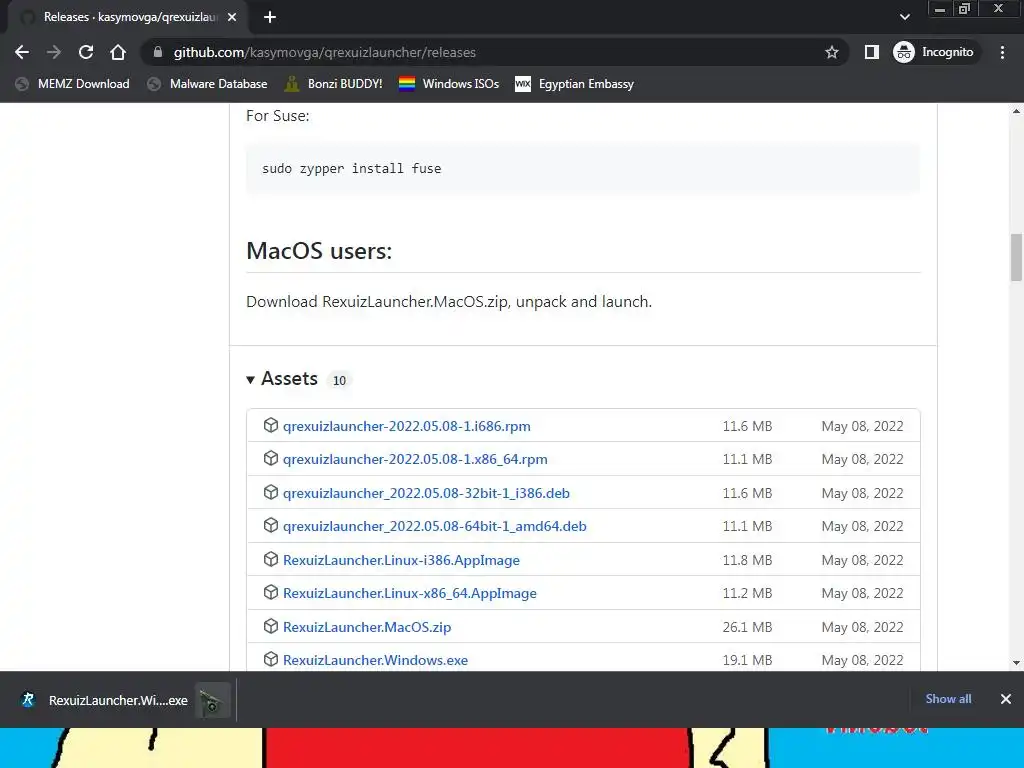Viewport: 1024px width, 768px height.
Task: Open the tab search dropdown chevron
Action: (x=904, y=17)
